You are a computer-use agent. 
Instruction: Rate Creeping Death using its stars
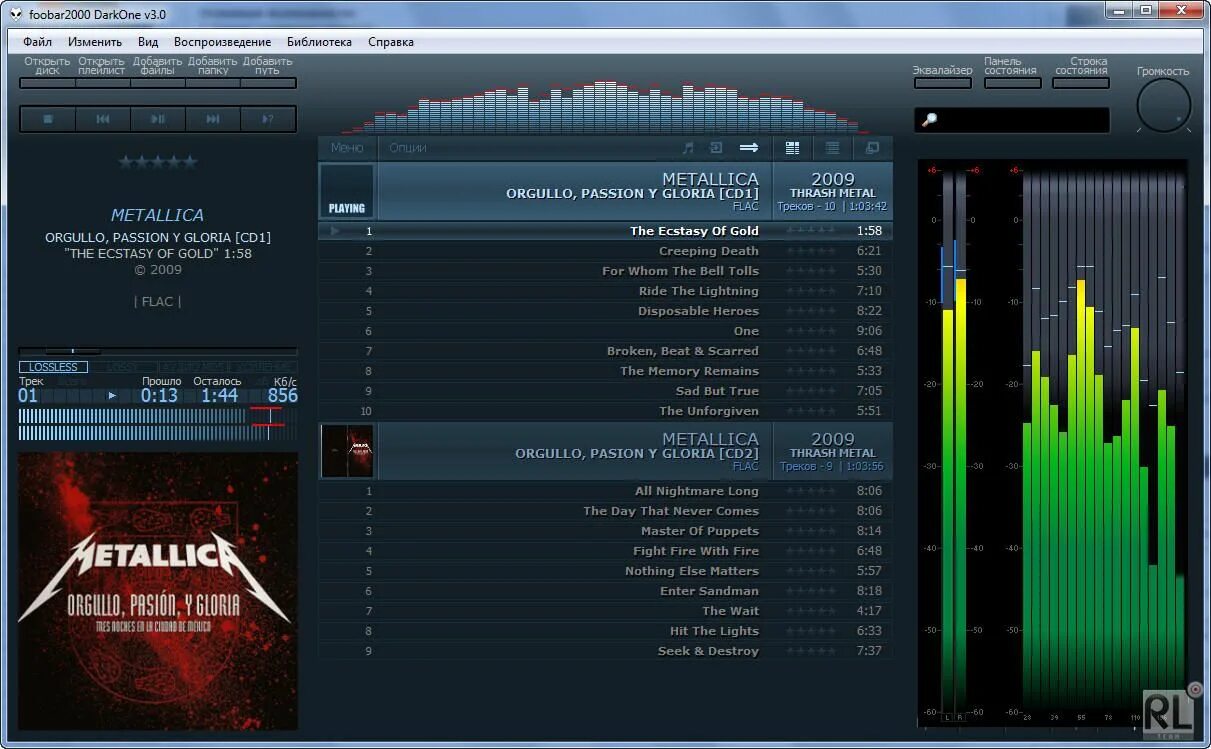point(811,251)
